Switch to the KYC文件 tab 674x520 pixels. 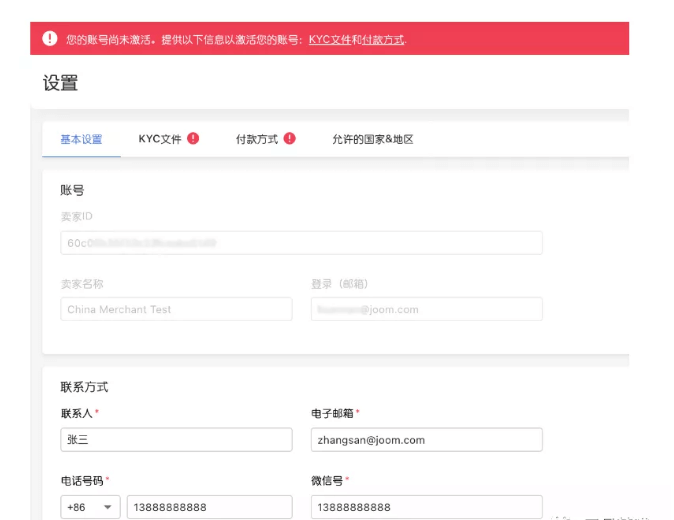tap(160, 139)
